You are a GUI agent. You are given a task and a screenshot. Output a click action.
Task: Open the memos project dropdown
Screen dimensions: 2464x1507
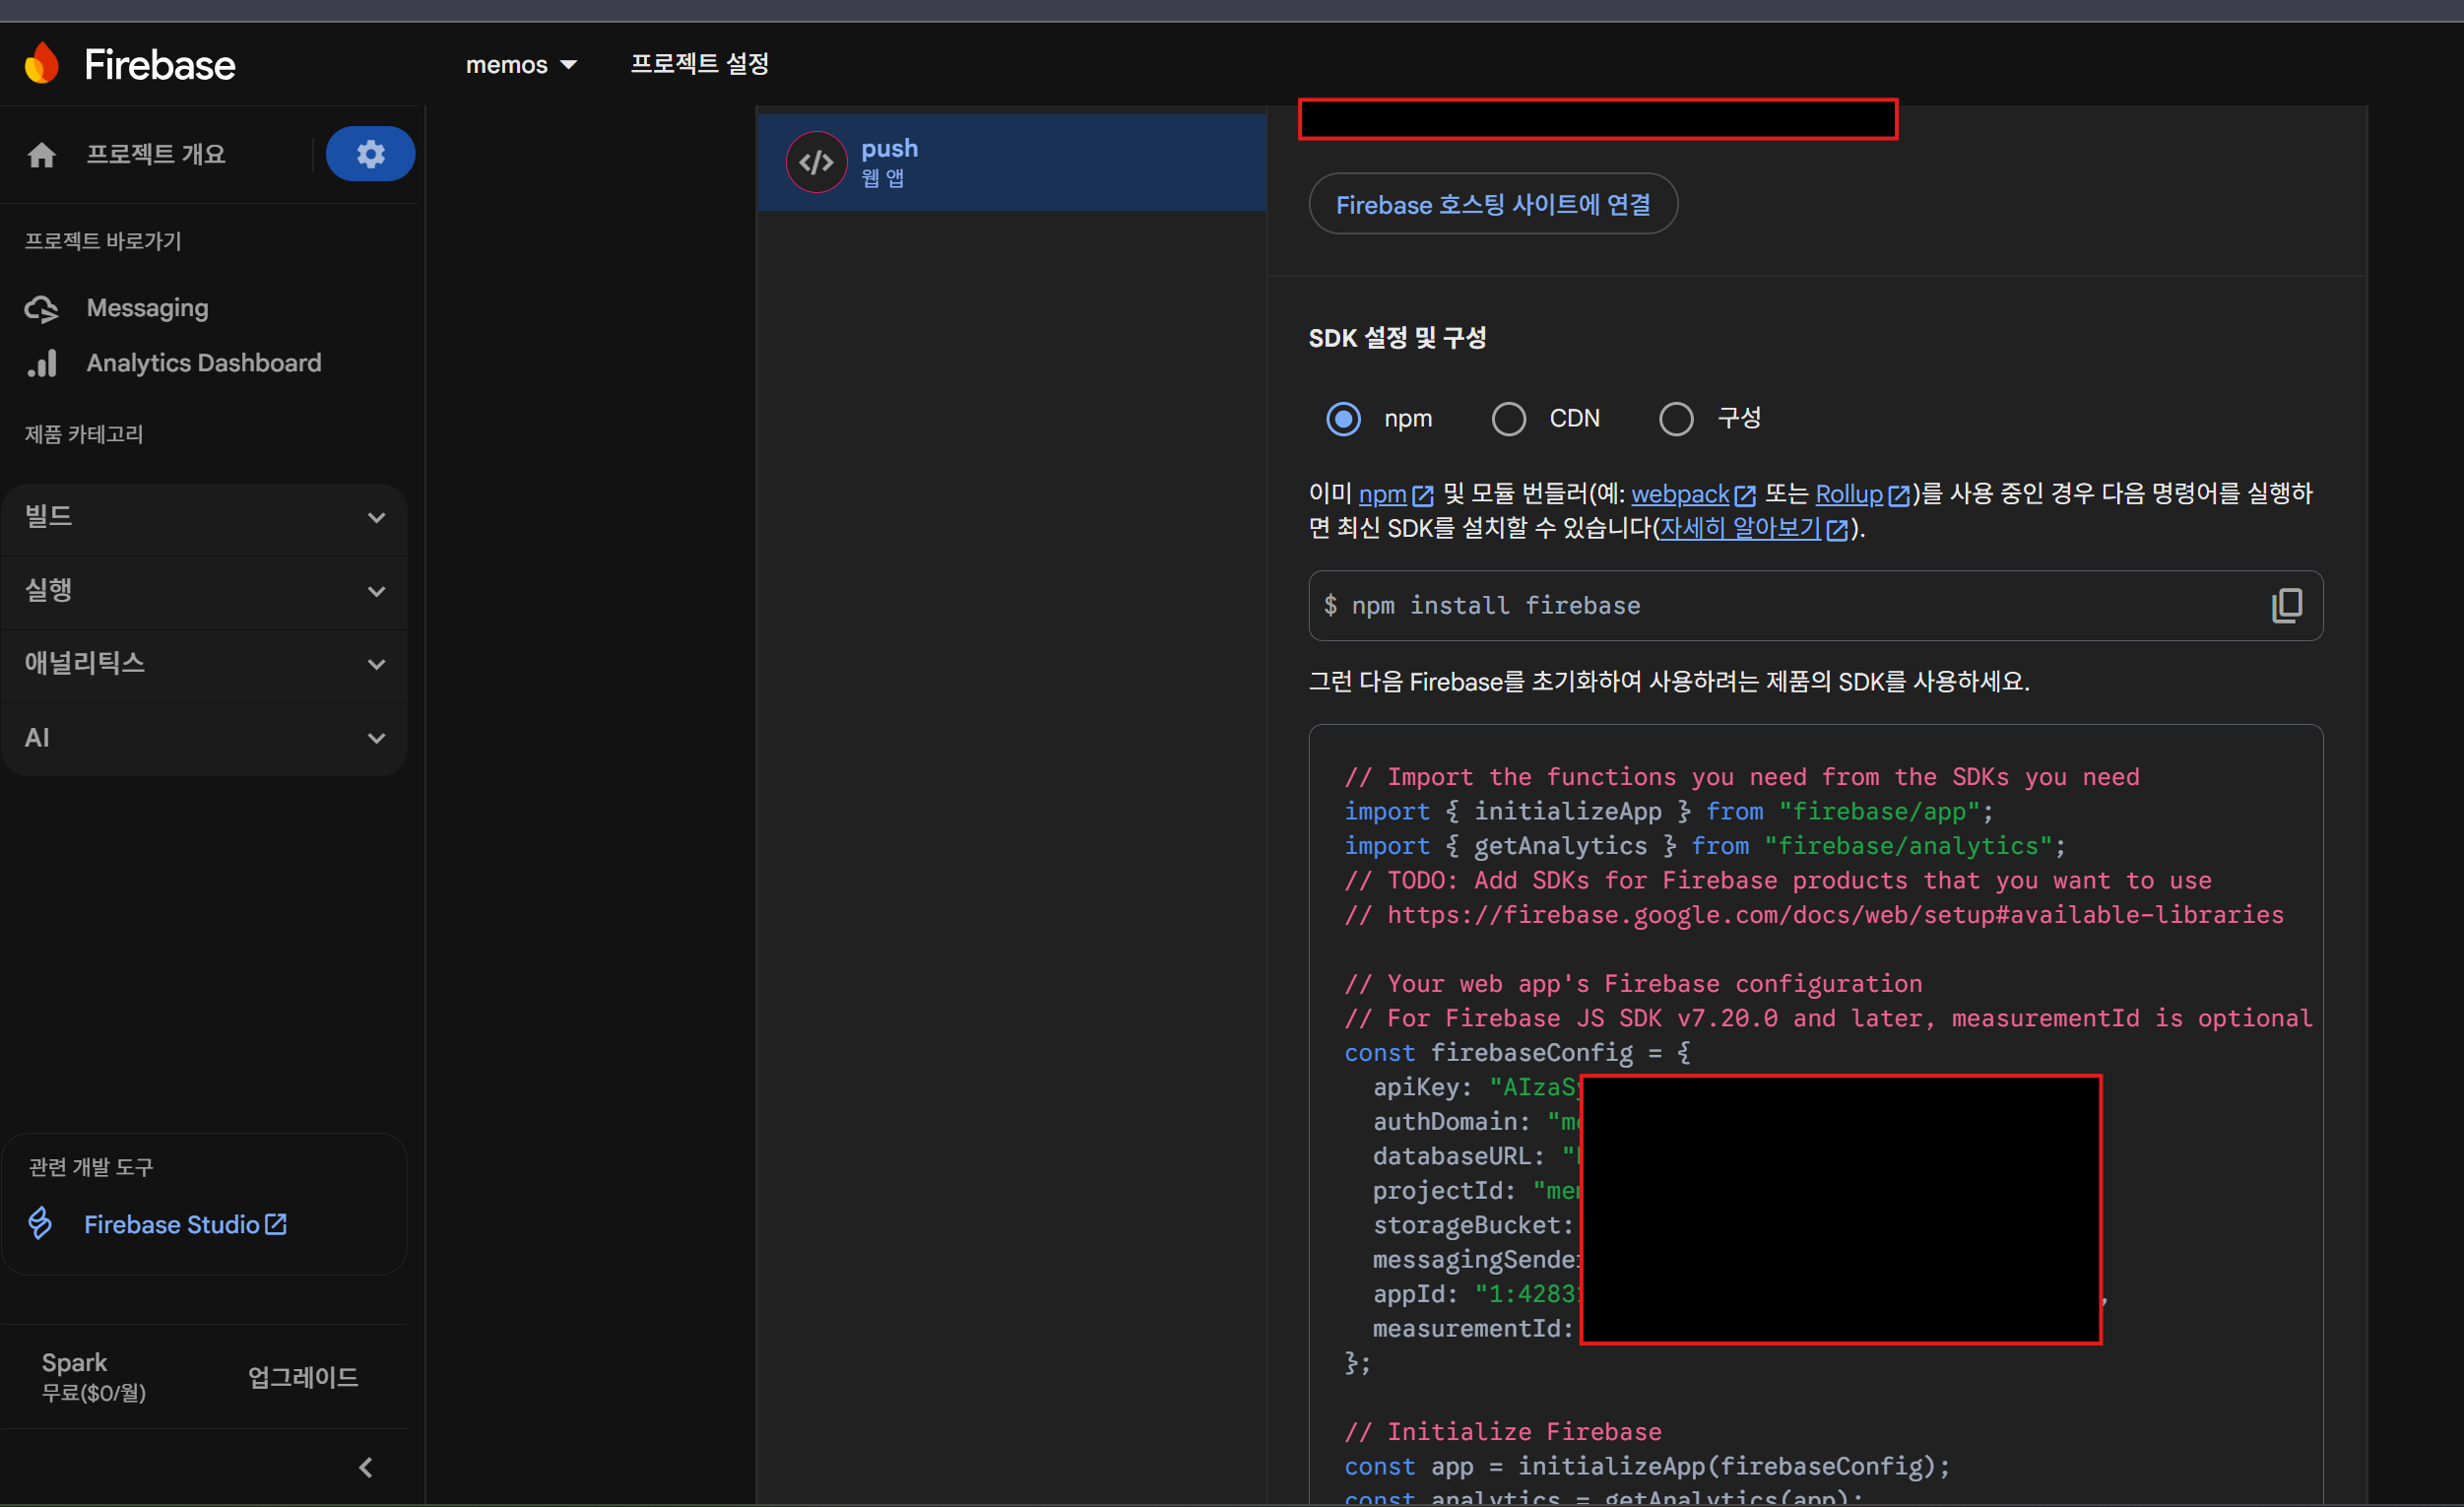pyautogui.click(x=521, y=65)
